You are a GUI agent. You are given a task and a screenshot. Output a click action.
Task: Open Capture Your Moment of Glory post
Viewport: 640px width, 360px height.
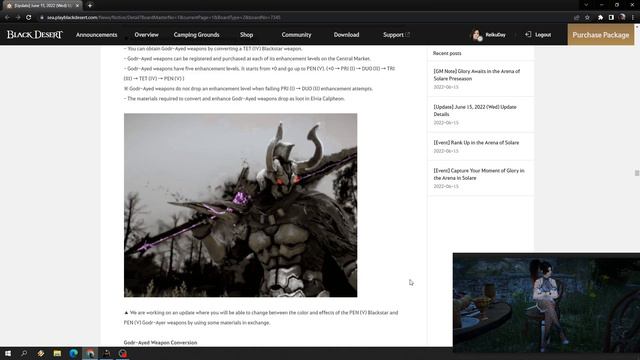(x=479, y=174)
